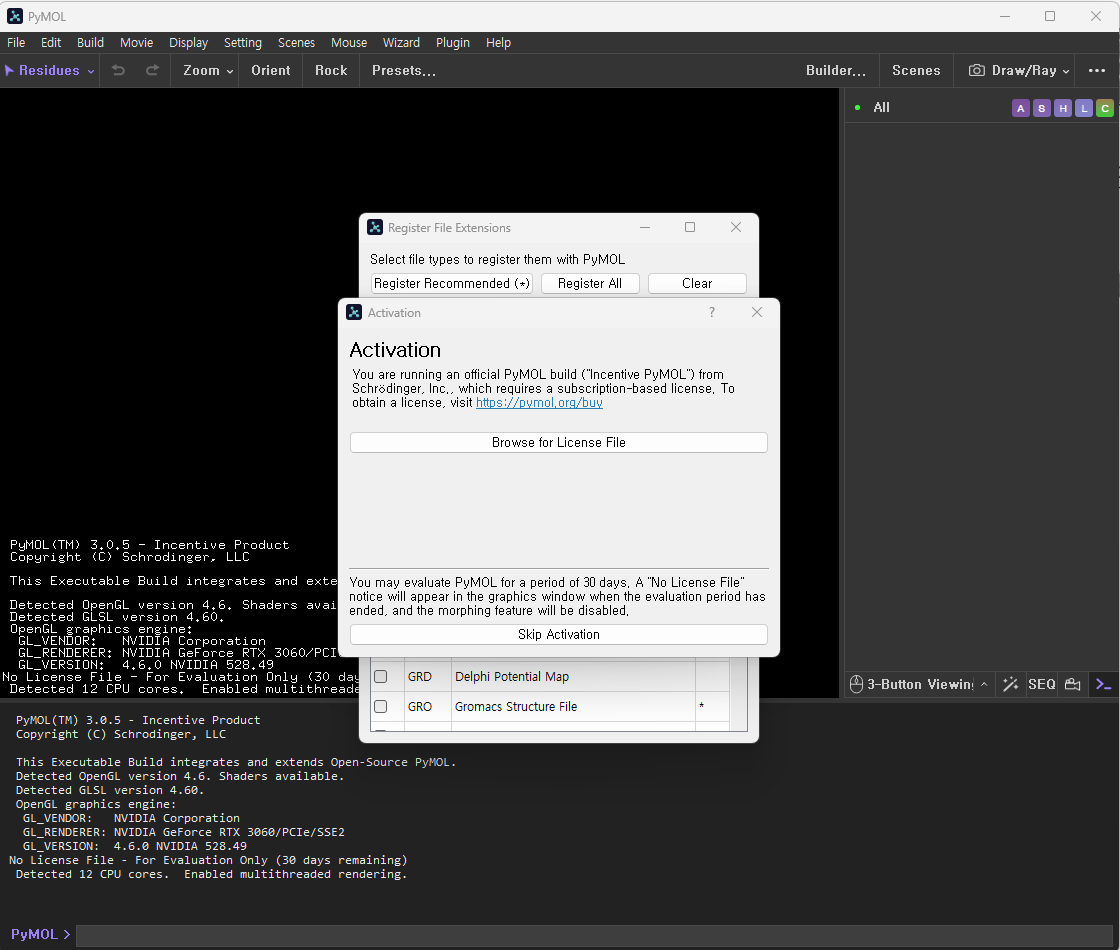Click Skip Activation button
Screen dimensions: 1120x950
559,634
